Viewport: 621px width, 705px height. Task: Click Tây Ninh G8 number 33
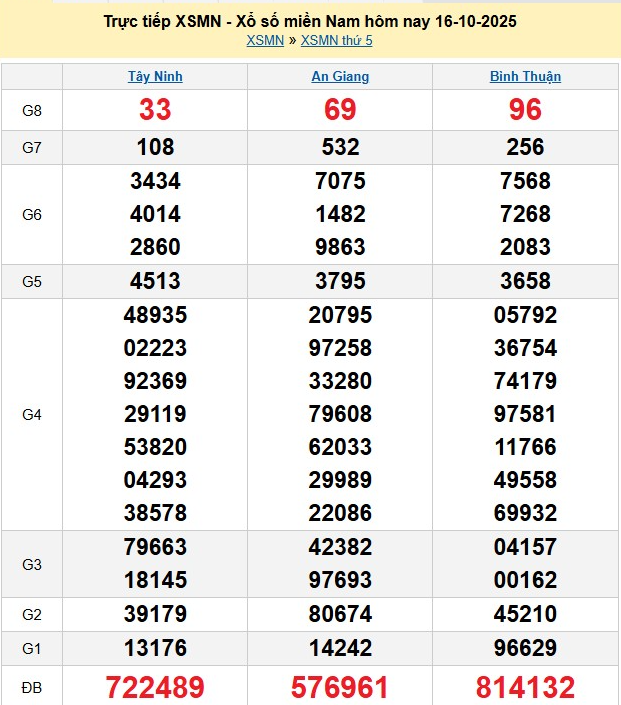pos(155,110)
